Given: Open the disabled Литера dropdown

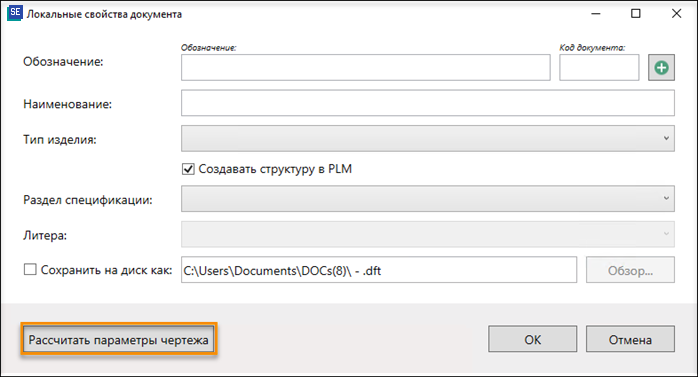Looking at the screenshot, I should (427, 234).
